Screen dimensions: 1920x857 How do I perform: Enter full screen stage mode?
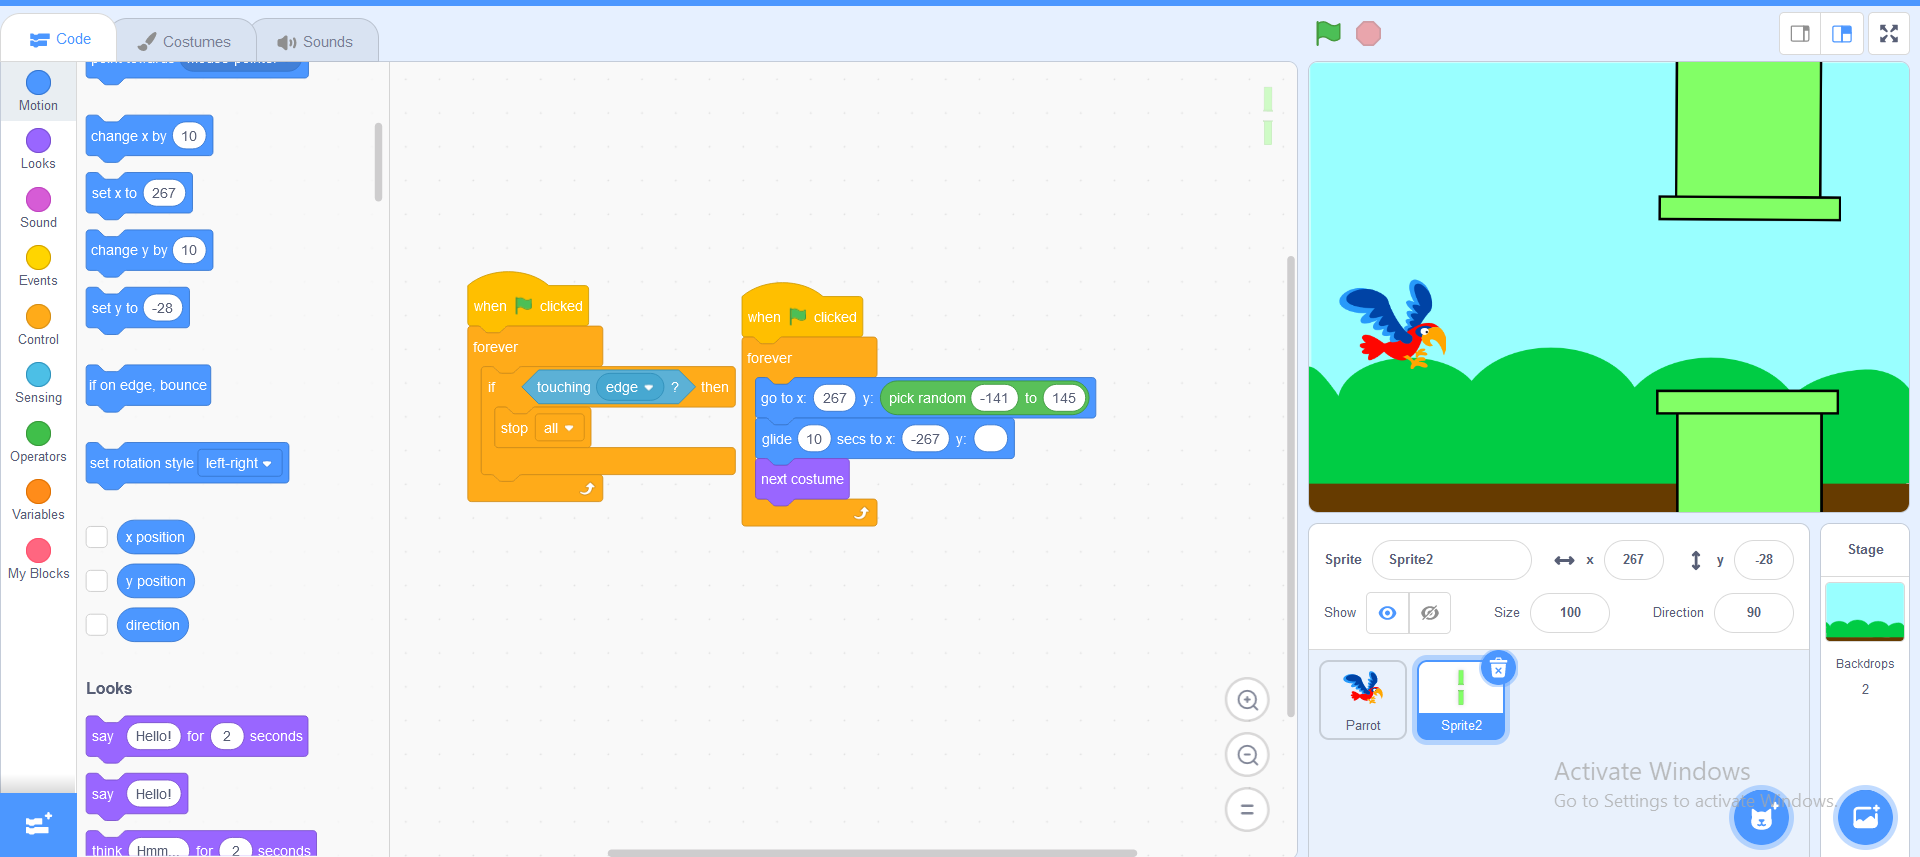1889,34
